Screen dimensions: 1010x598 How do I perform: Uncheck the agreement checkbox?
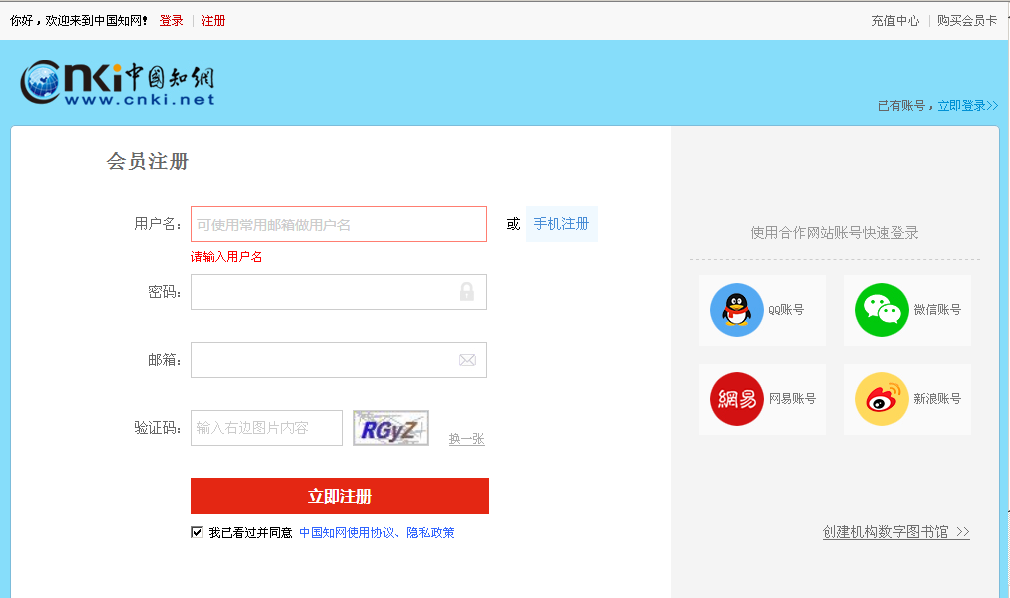[x=197, y=532]
